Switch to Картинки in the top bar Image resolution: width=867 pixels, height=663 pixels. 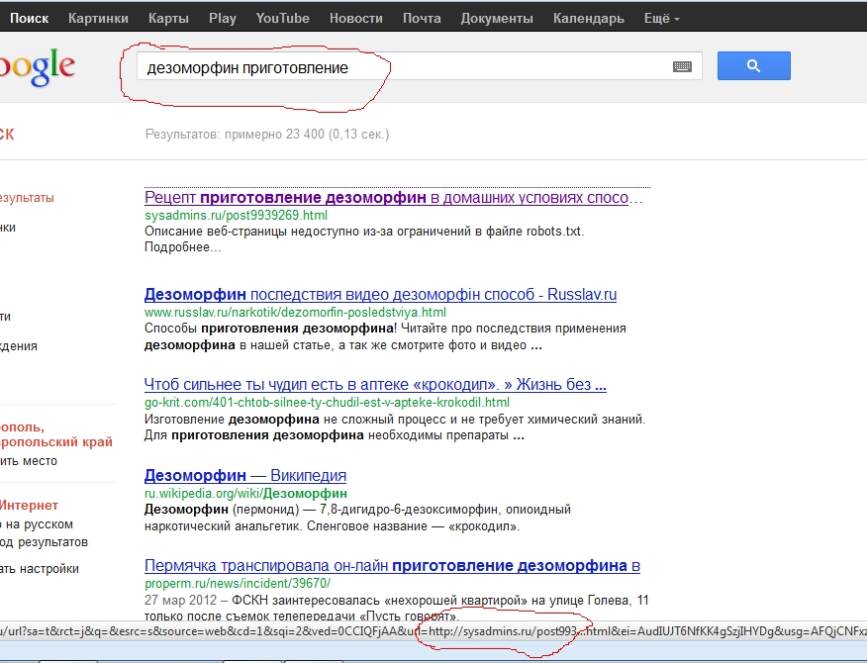[x=98, y=18]
